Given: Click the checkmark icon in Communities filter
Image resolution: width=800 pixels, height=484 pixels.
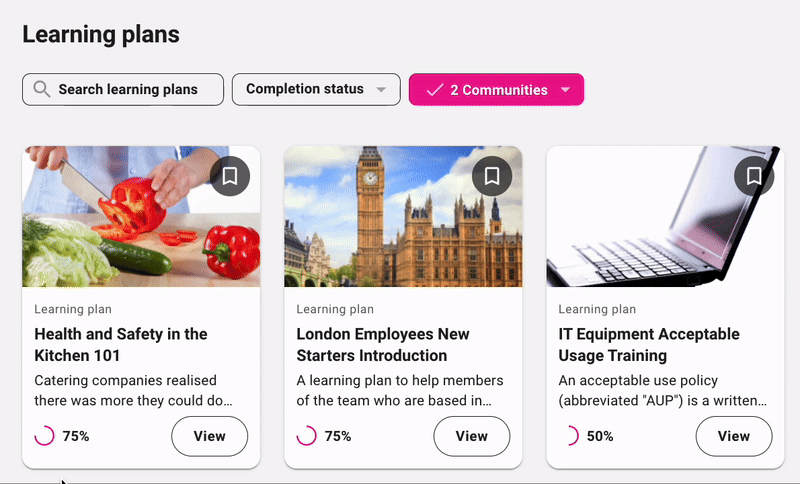Looking at the screenshot, I should coord(435,90).
